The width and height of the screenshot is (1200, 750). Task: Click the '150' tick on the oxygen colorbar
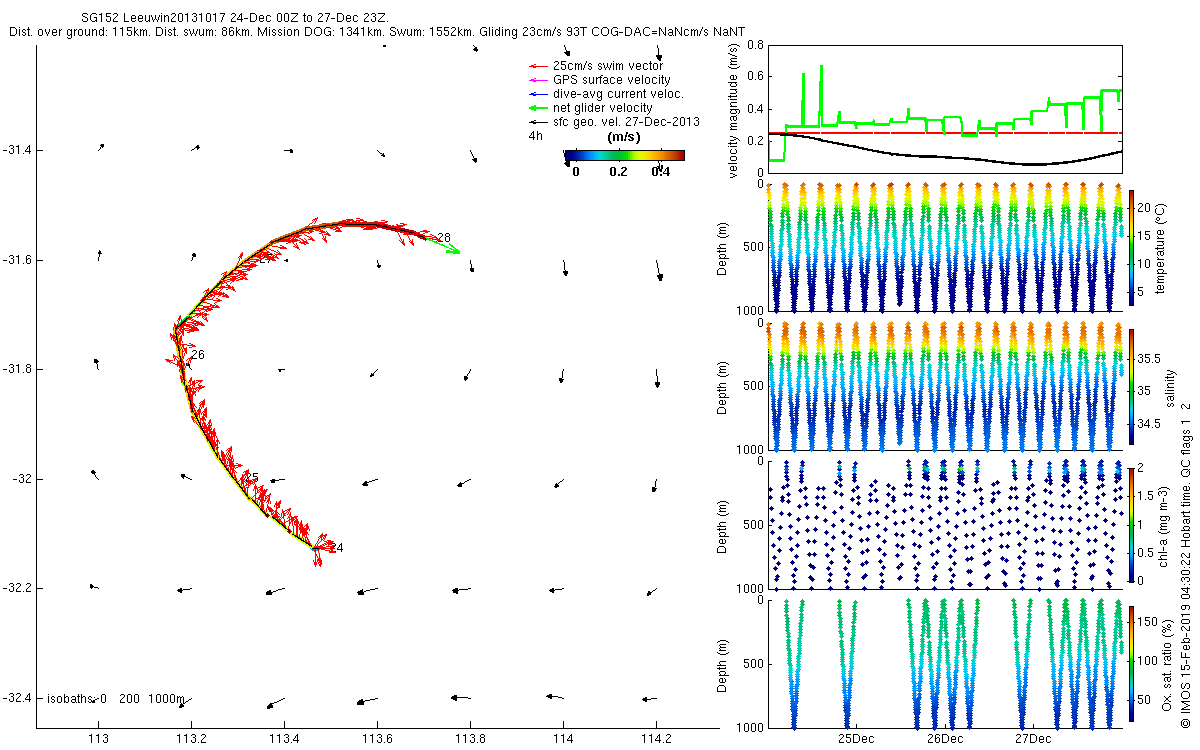1150,622
